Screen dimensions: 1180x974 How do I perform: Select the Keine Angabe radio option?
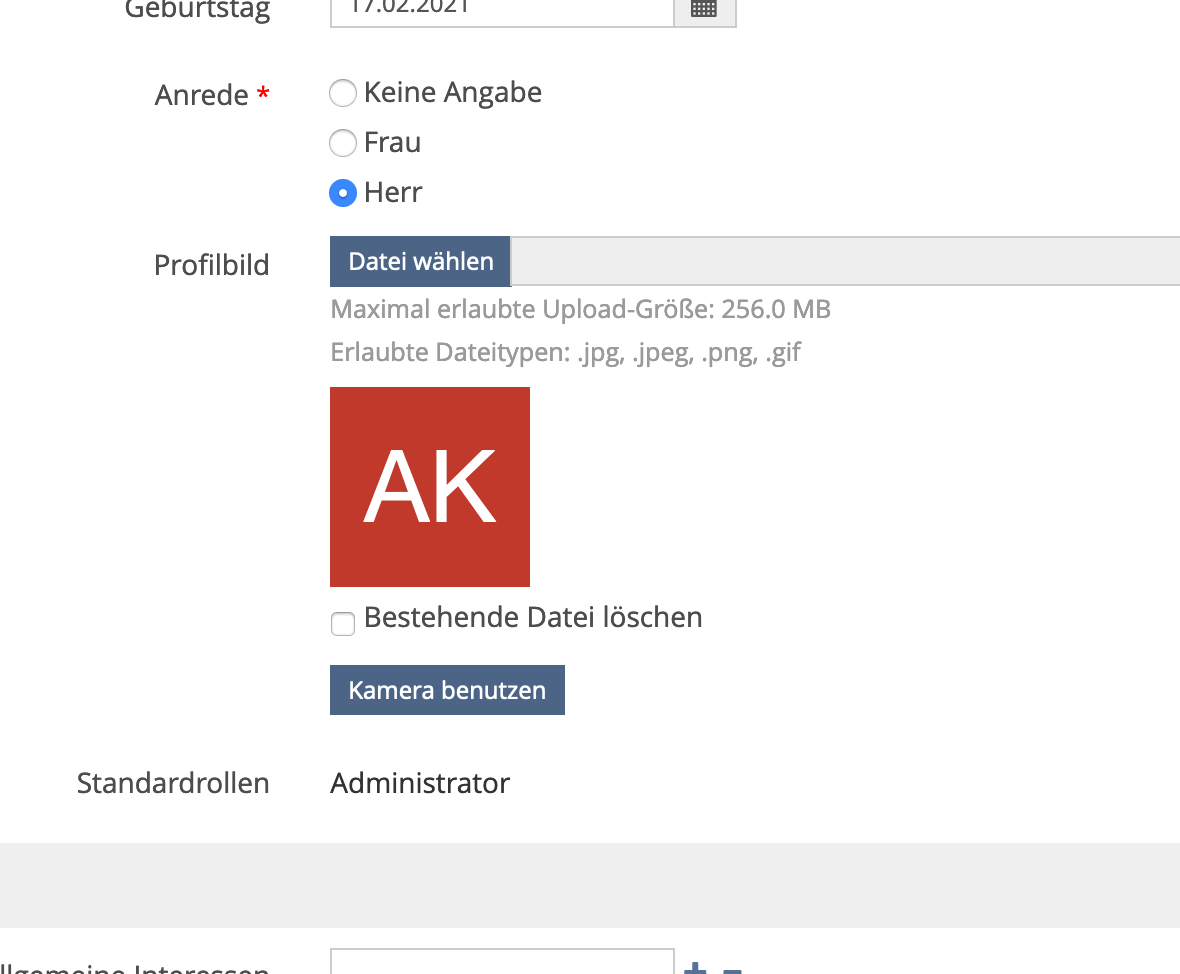(343, 94)
